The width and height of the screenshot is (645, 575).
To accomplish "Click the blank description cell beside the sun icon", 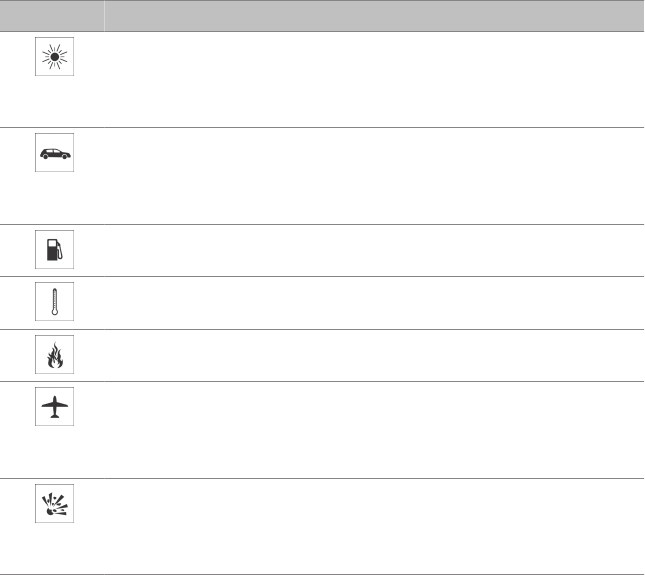I will coord(374,79).
